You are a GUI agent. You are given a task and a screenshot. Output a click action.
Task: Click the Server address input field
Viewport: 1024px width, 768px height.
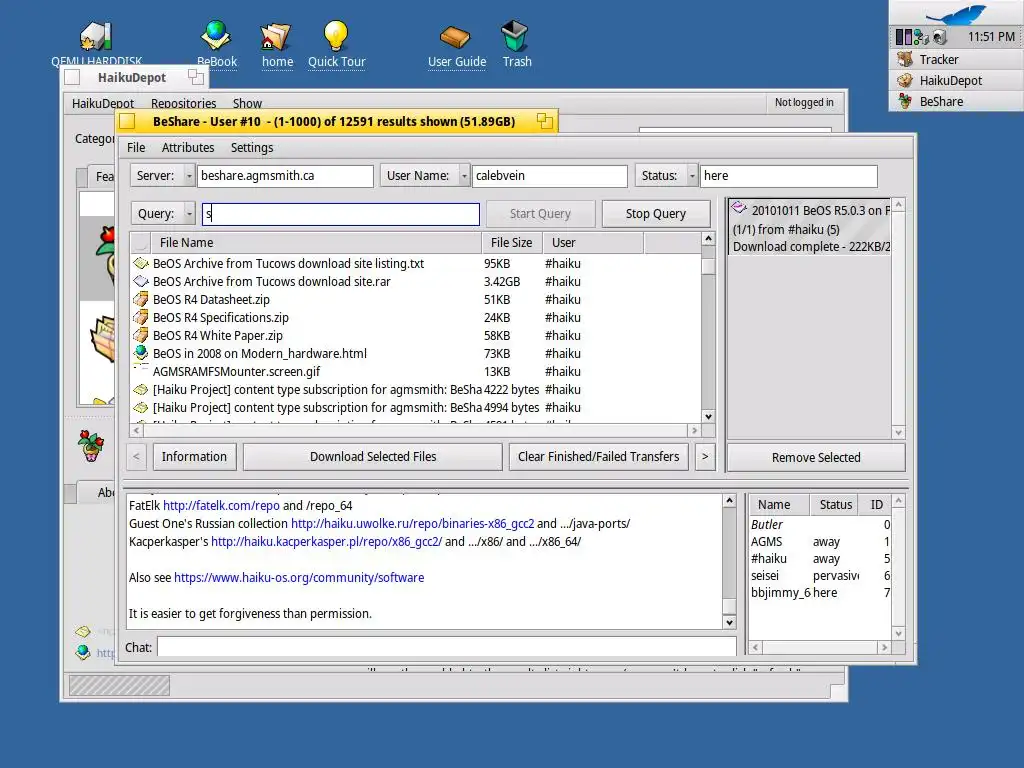[285, 176]
